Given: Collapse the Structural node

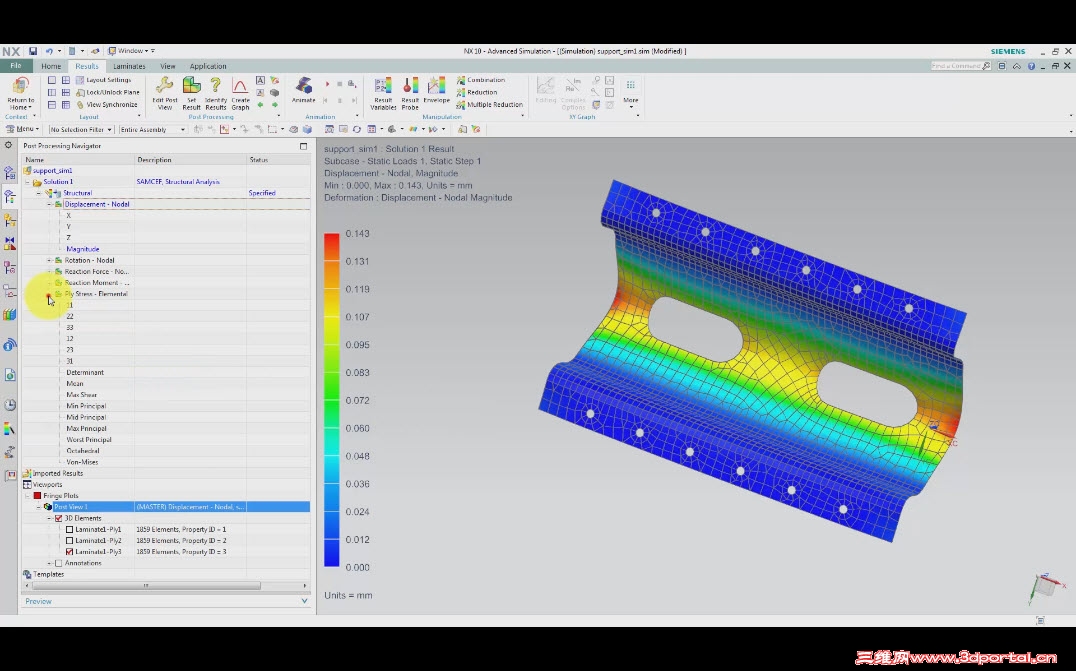Looking at the screenshot, I should point(38,193).
